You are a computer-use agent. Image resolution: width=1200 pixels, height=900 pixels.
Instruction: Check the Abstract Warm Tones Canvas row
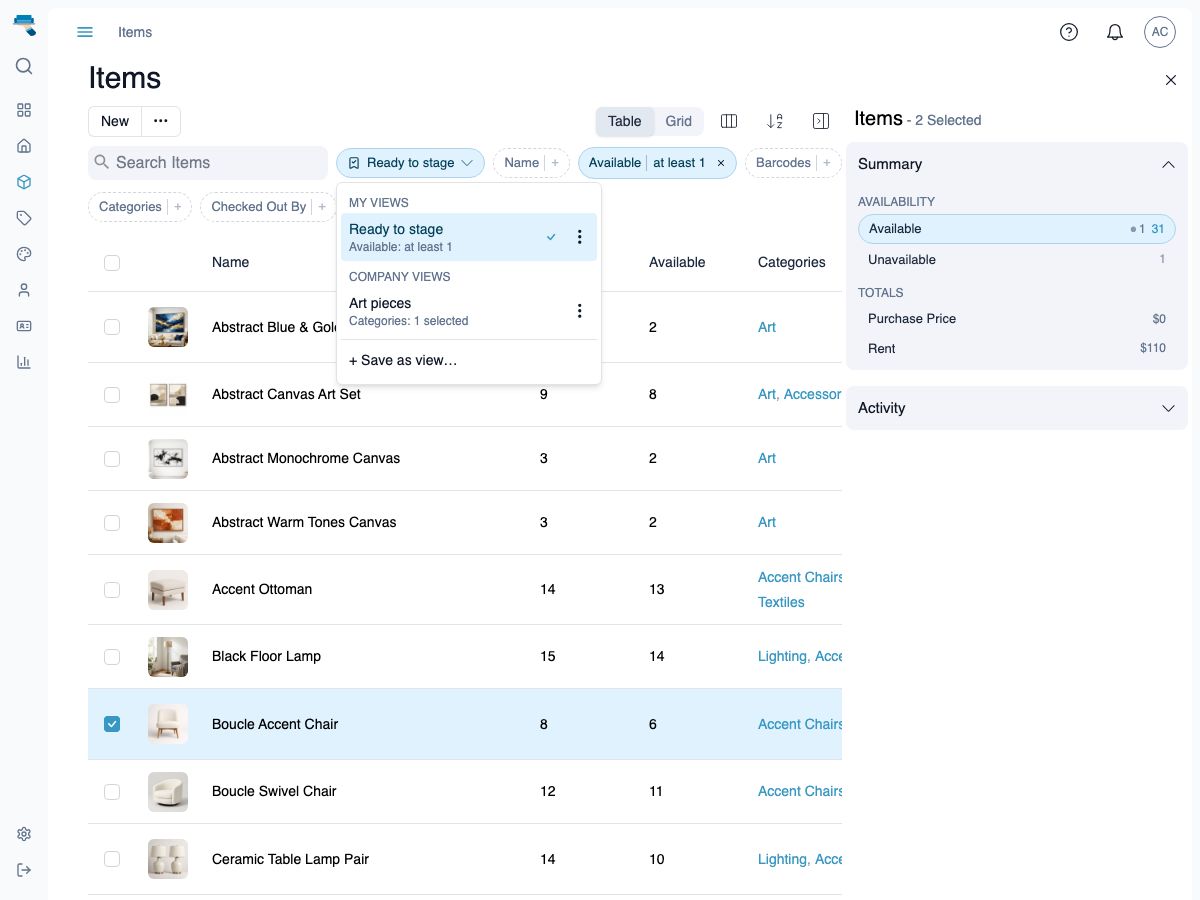click(x=112, y=522)
